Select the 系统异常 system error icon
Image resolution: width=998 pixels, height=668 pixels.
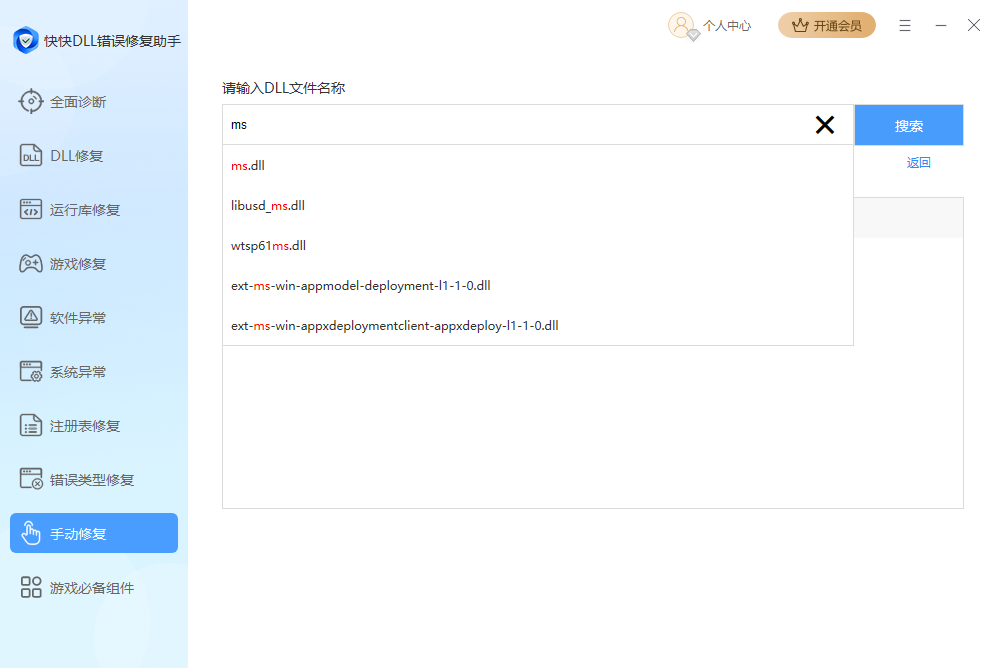click(31, 372)
